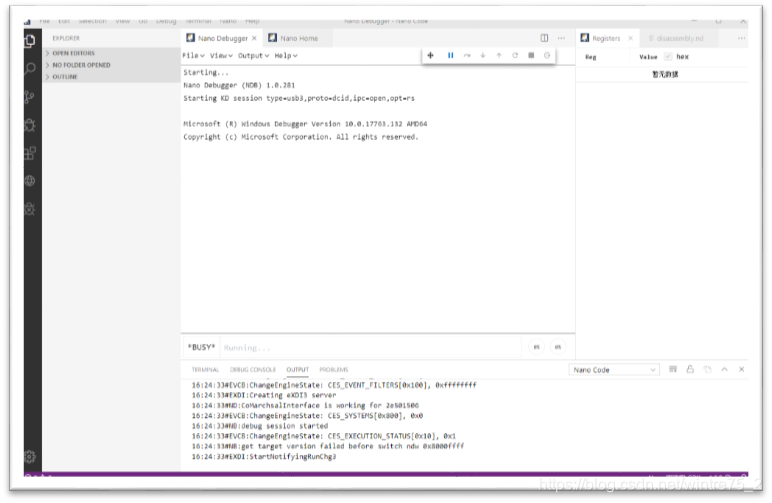The height and width of the screenshot is (503, 772).
Task: Click the Step Into debug button
Action: click(x=483, y=56)
